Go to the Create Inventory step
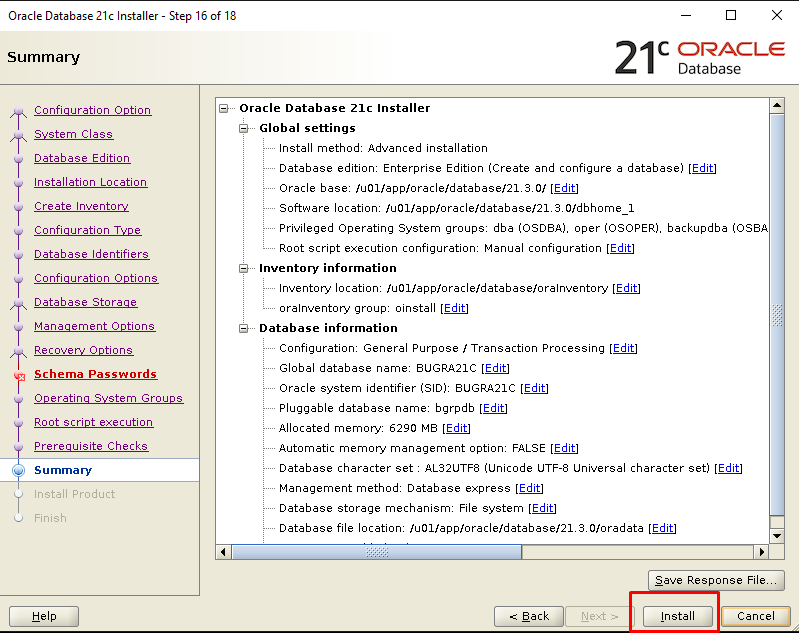The height and width of the screenshot is (633, 799). [x=81, y=206]
